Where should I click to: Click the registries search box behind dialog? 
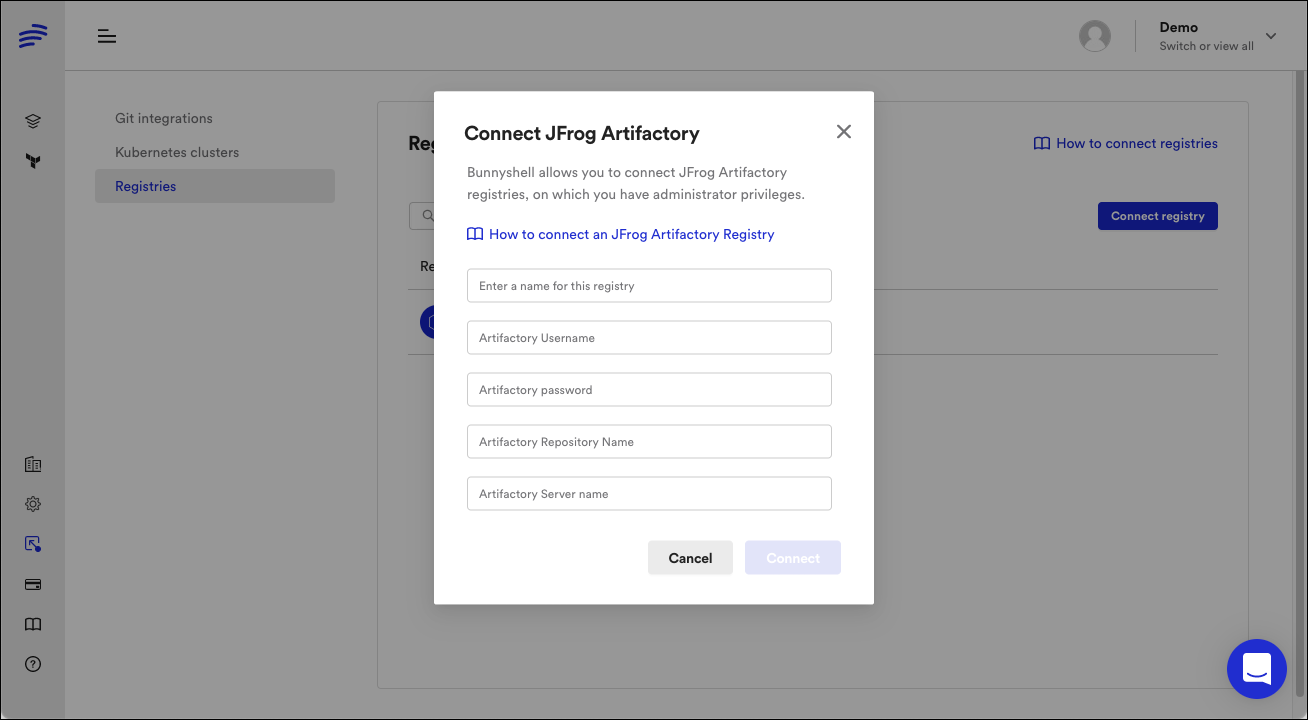pyautogui.click(x=422, y=215)
